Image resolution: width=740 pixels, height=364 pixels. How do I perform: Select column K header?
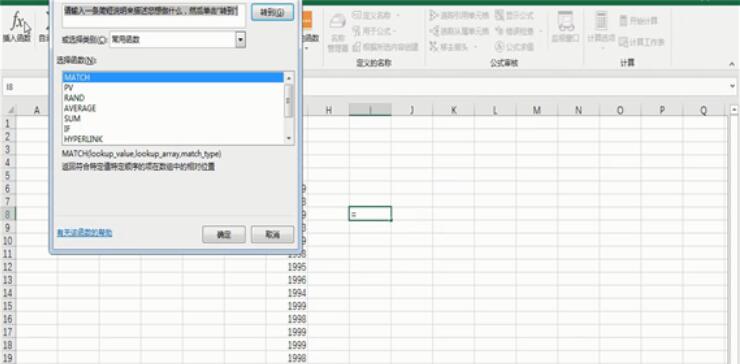coord(454,110)
